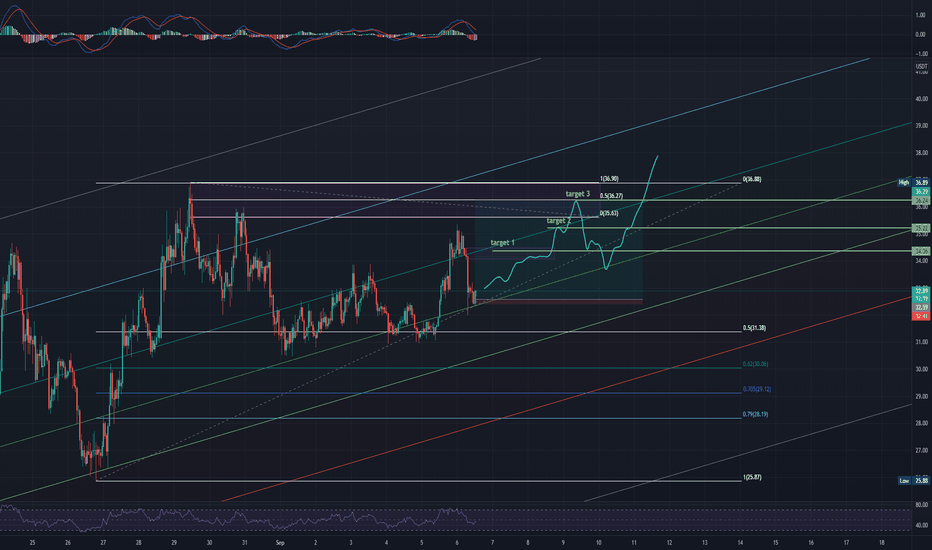Click the USDT currency label on price axis

tap(921, 67)
